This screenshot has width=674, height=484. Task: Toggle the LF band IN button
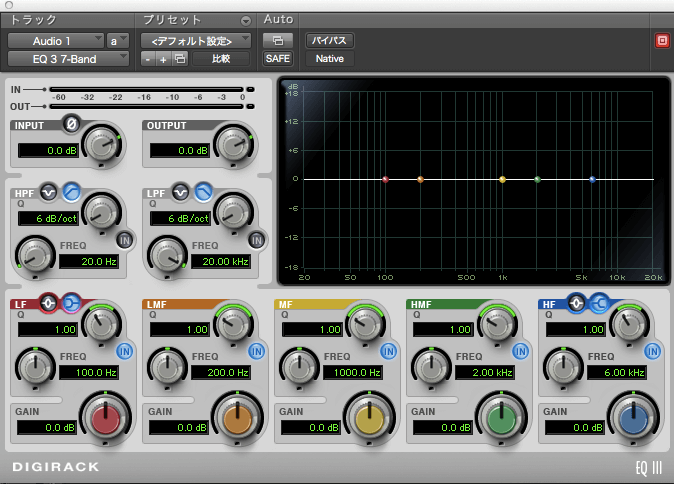coord(125,351)
